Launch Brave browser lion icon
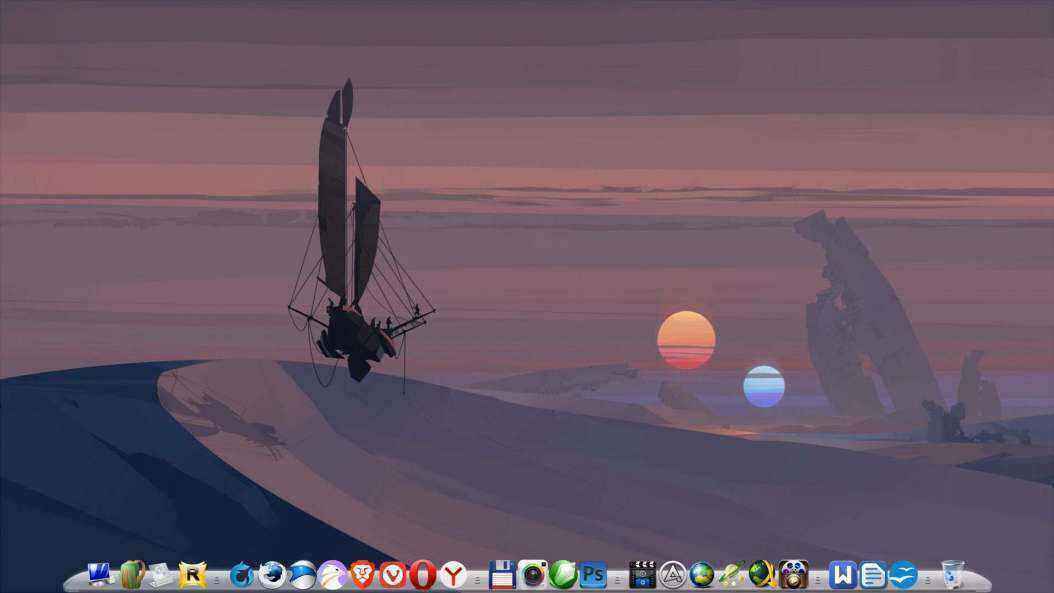The height and width of the screenshot is (593, 1054). pyautogui.click(x=362, y=576)
